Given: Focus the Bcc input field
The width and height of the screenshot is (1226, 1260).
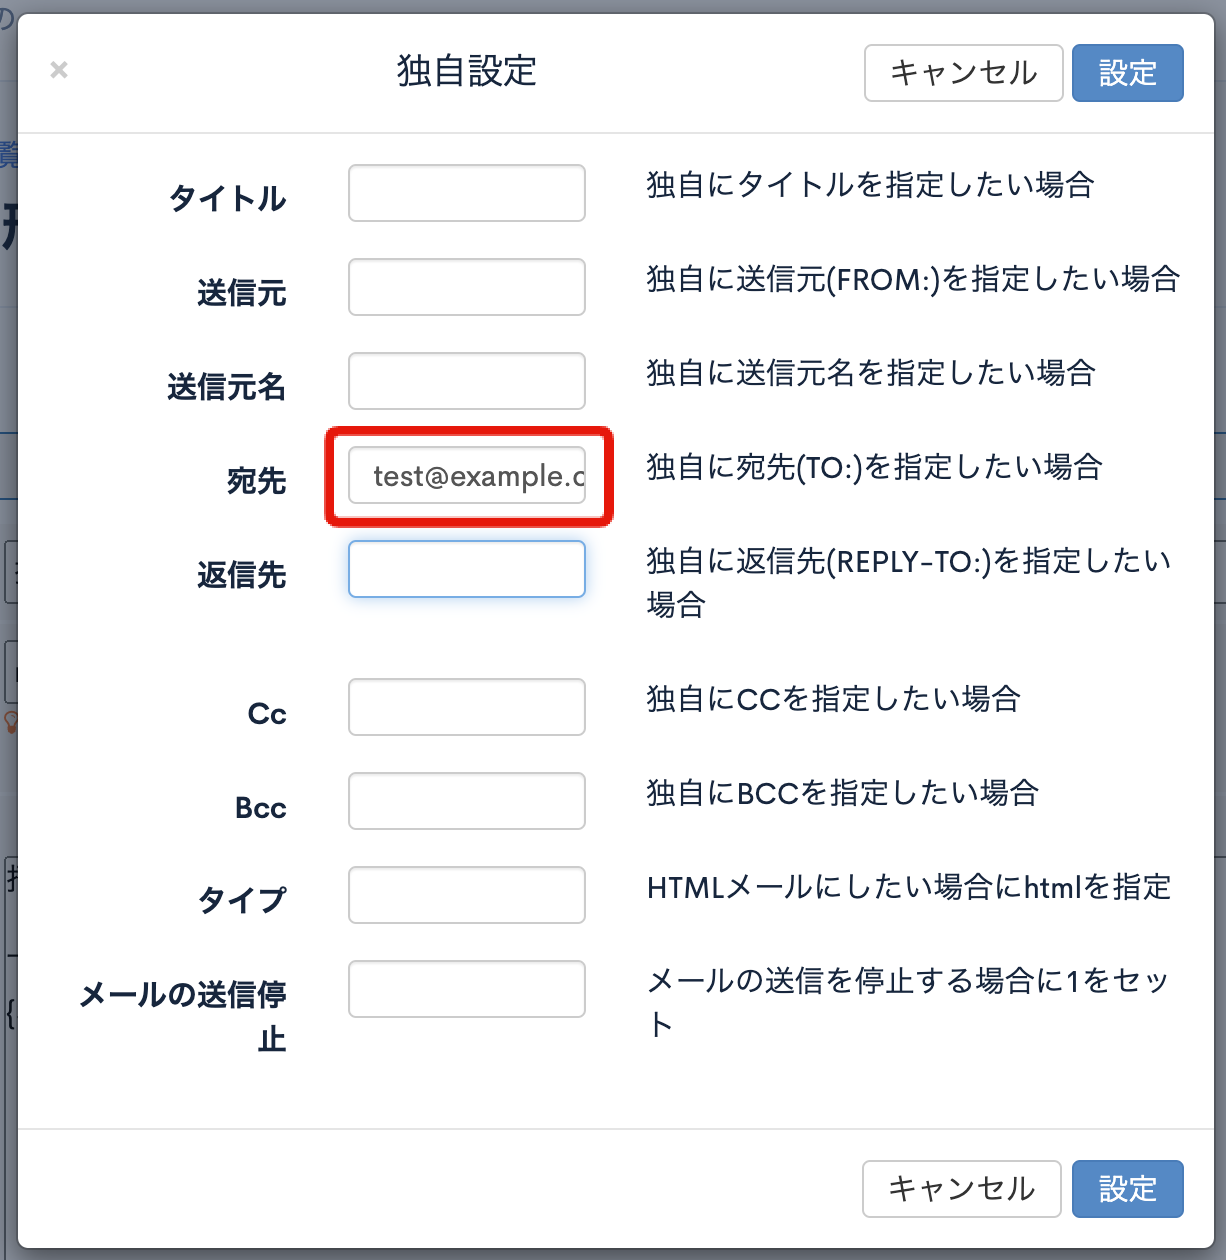Looking at the screenshot, I should 467,801.
